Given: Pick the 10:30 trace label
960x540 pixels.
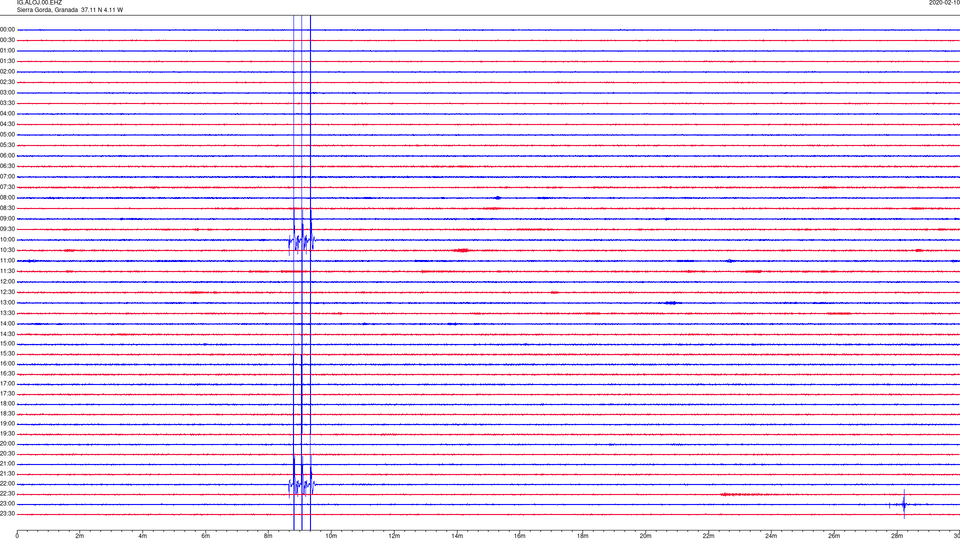Looking at the screenshot, I should point(7,250).
